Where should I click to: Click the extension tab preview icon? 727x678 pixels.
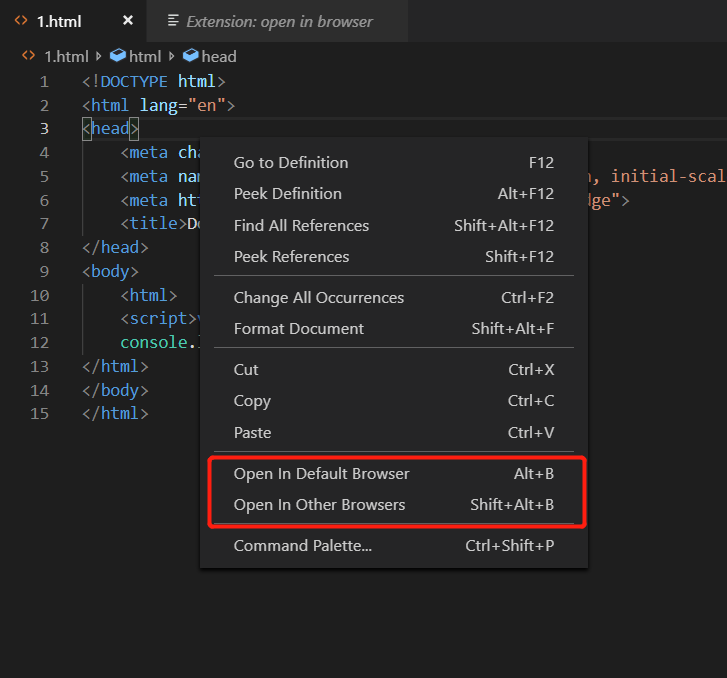point(173,21)
